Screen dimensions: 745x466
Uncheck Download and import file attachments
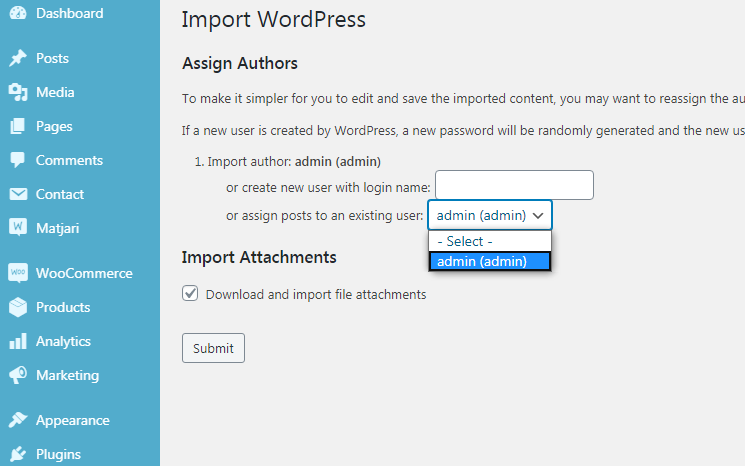click(x=190, y=293)
